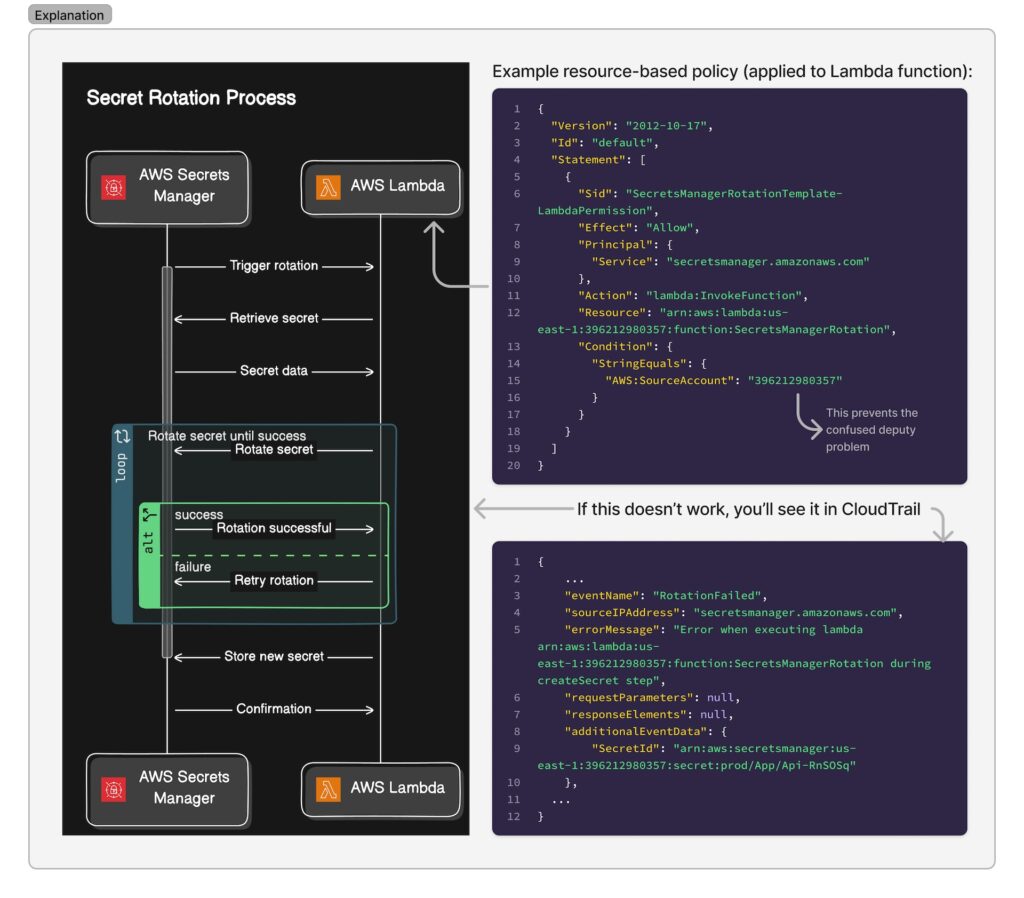The width and height of the screenshot is (1024, 898).
Task: Click the "sourceIPAddress" key in CloudTrail log
Action: coord(621,613)
